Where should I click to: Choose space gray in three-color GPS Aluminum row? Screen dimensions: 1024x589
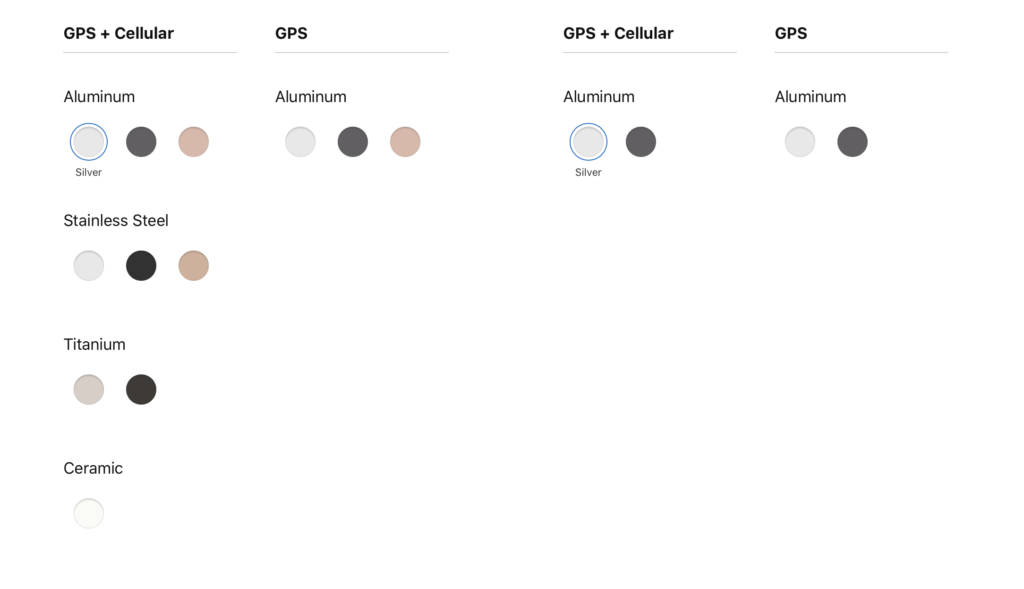click(x=353, y=142)
